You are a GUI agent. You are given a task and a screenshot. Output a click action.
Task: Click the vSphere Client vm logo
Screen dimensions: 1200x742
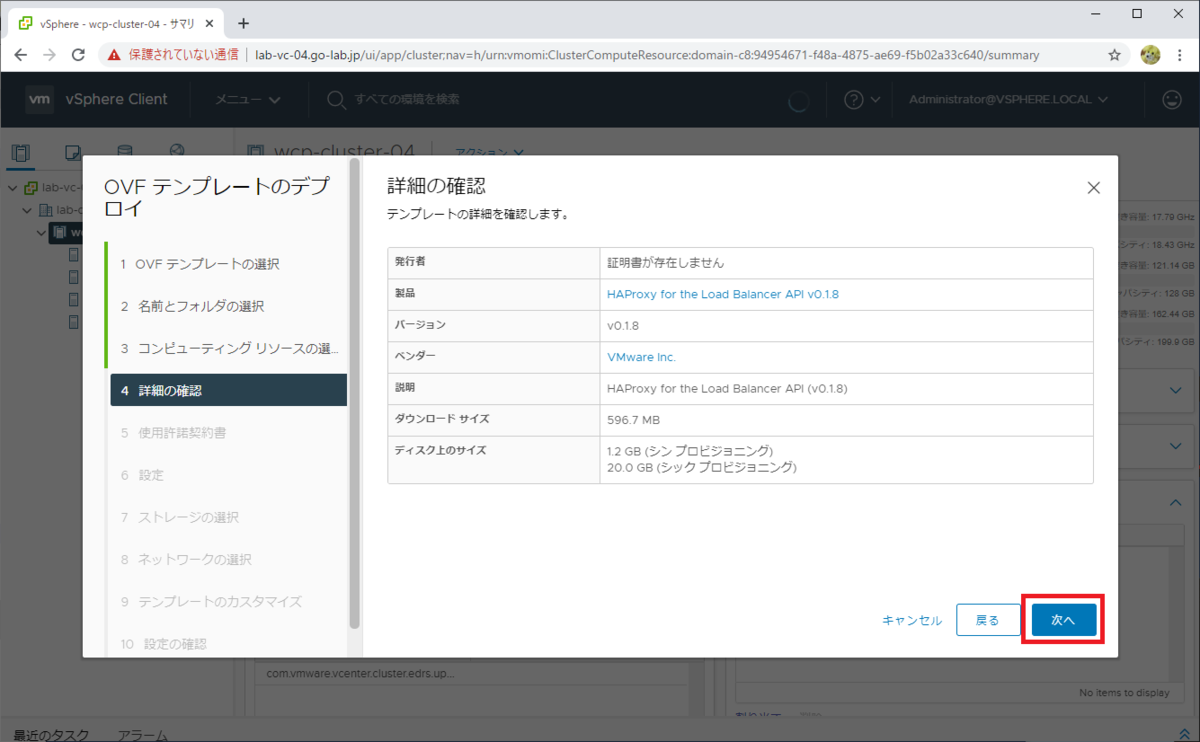(40, 99)
